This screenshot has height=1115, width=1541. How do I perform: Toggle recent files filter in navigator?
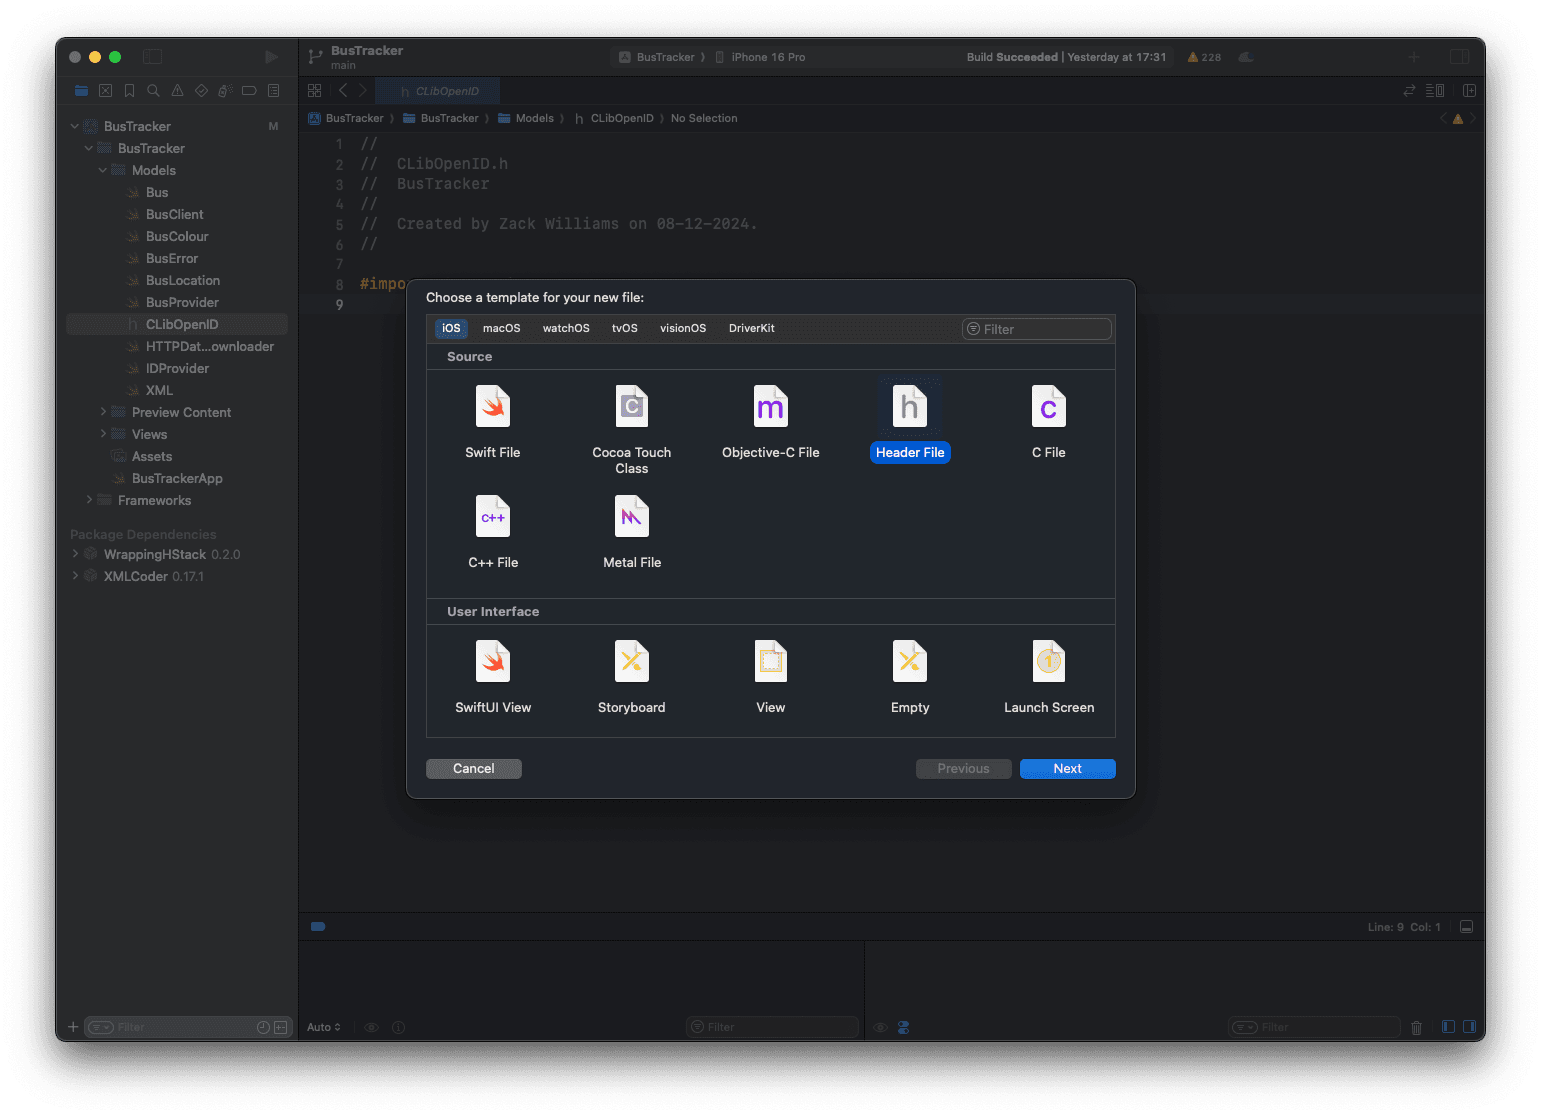(x=263, y=1027)
